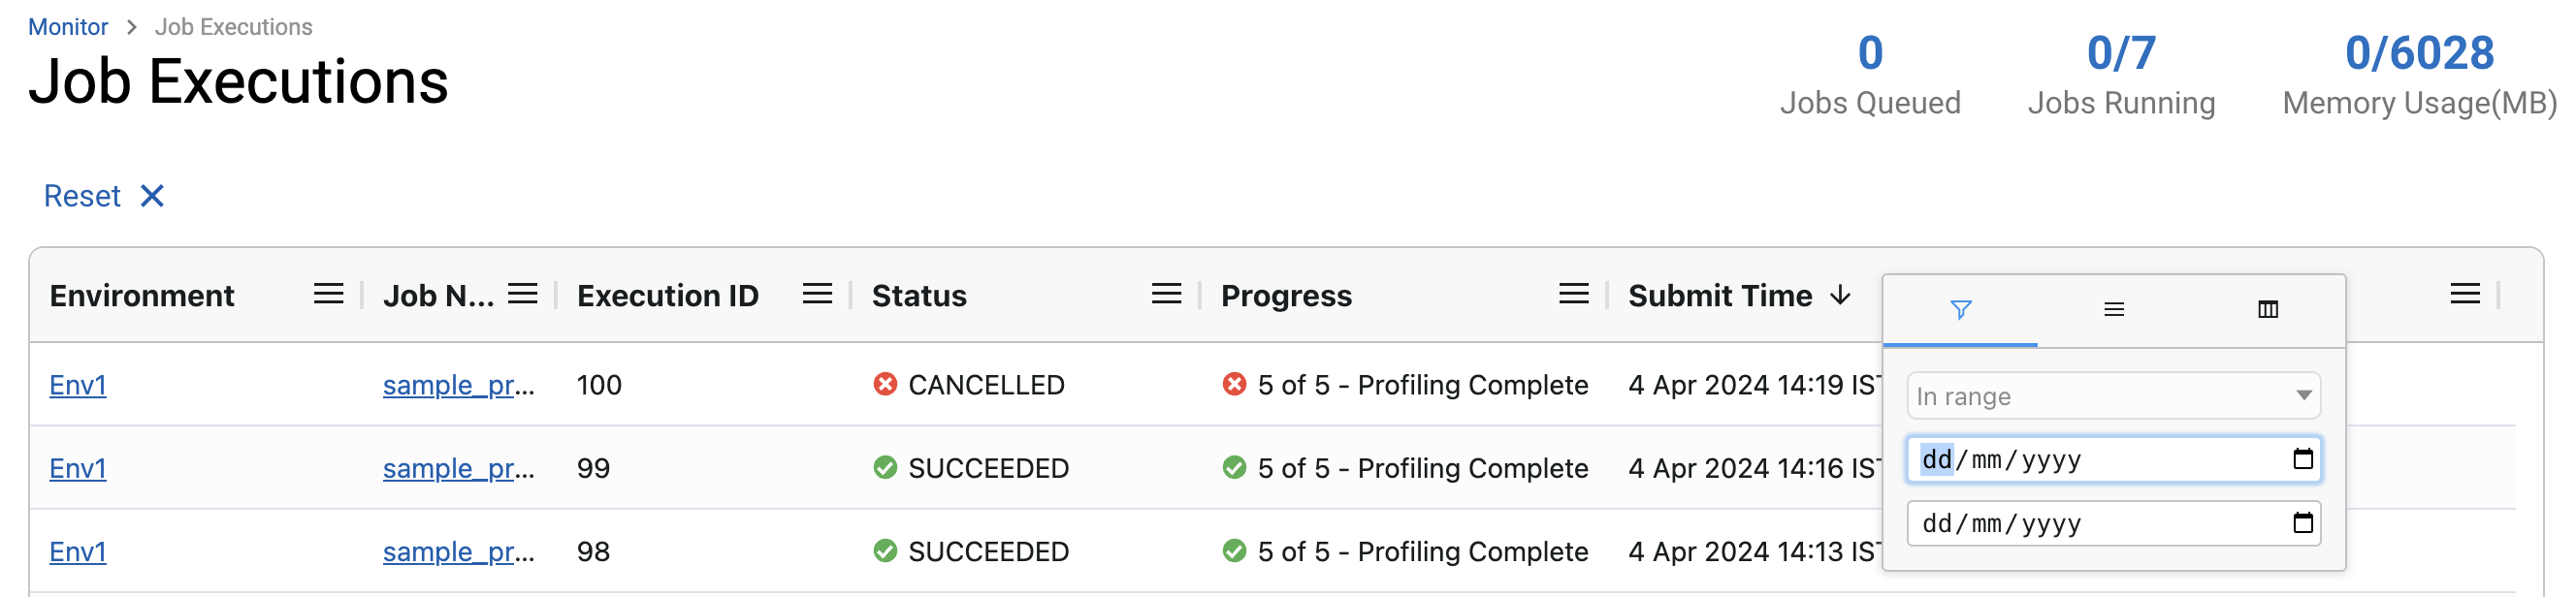
Task: Open the Env1 link for execution 100
Action: [x=78, y=385]
